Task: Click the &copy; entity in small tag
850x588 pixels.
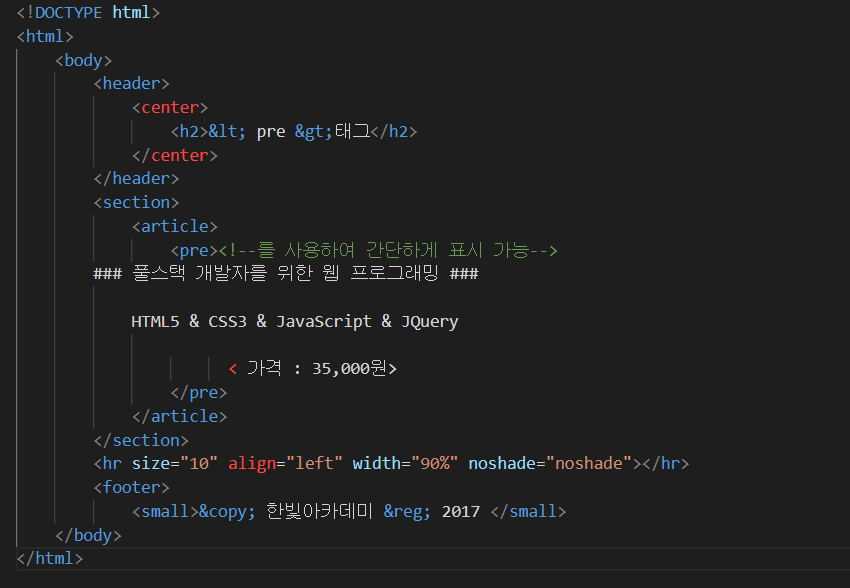Action: point(227,512)
